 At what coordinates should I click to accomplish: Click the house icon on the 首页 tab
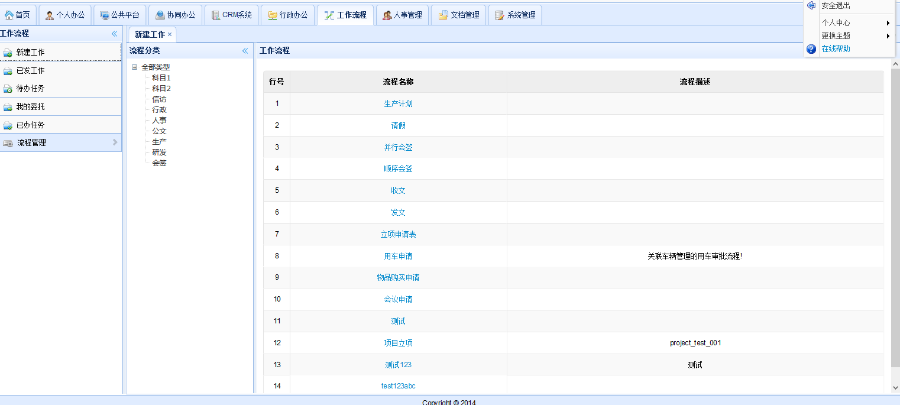(x=9, y=15)
